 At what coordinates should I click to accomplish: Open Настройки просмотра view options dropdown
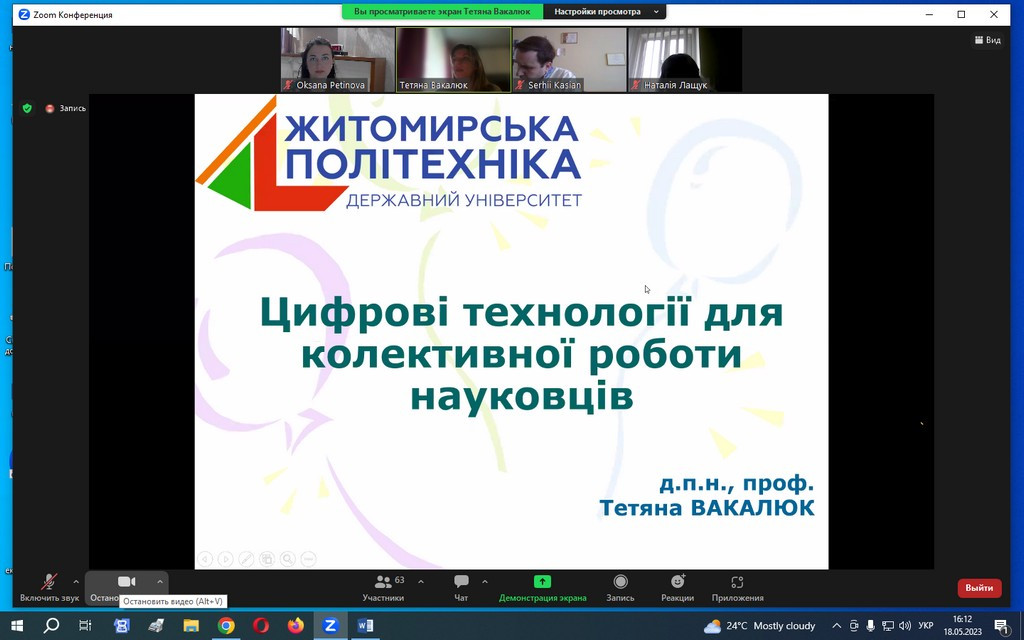pyautogui.click(x=605, y=11)
